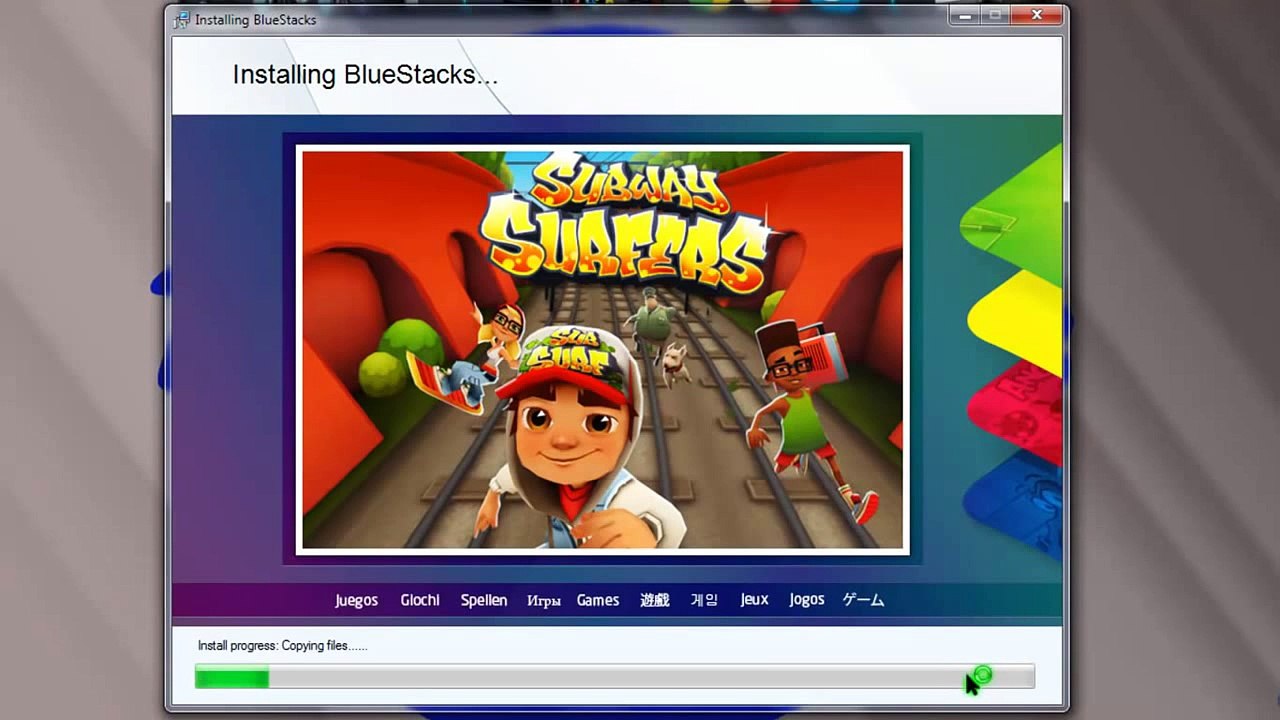Click the red BlueStacks logo layer
This screenshot has width=1280, height=720.
[1015, 411]
